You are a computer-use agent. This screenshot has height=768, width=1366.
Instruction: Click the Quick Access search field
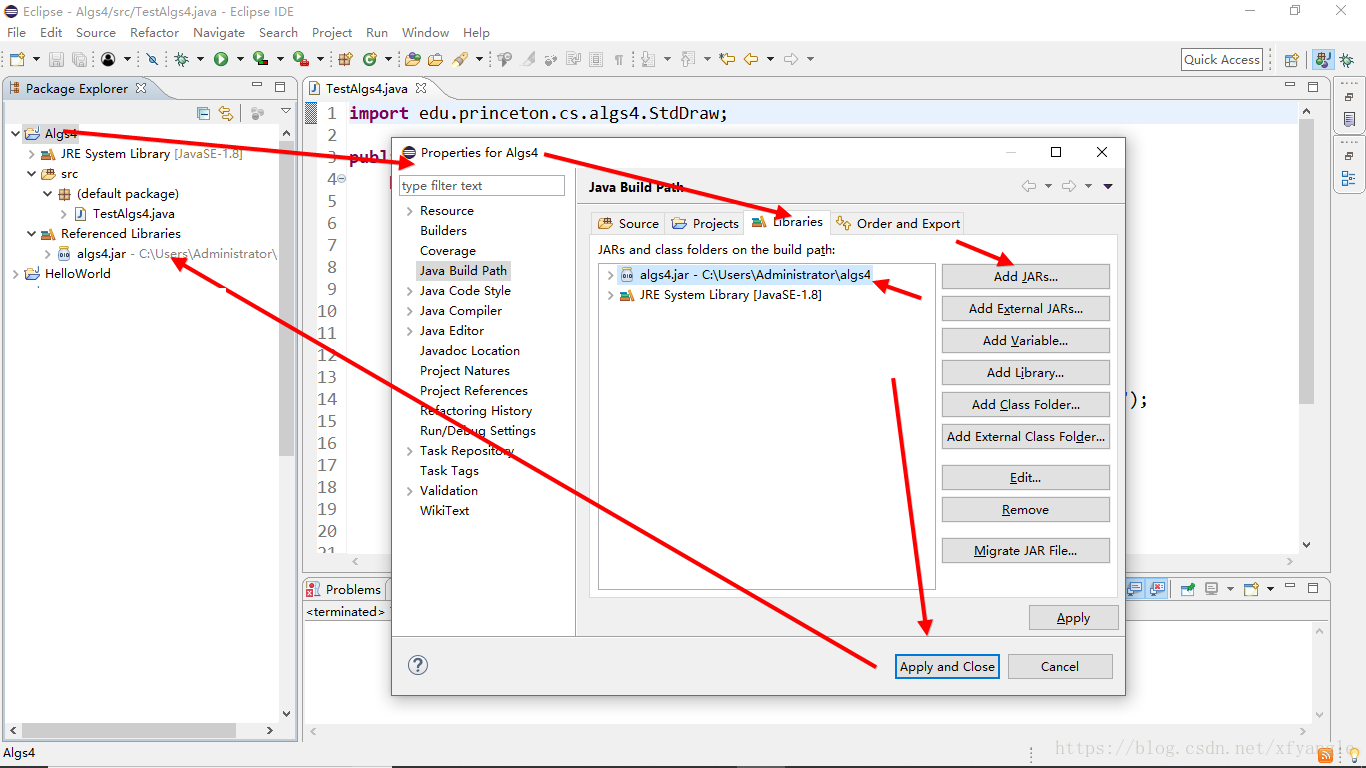click(x=1222, y=59)
